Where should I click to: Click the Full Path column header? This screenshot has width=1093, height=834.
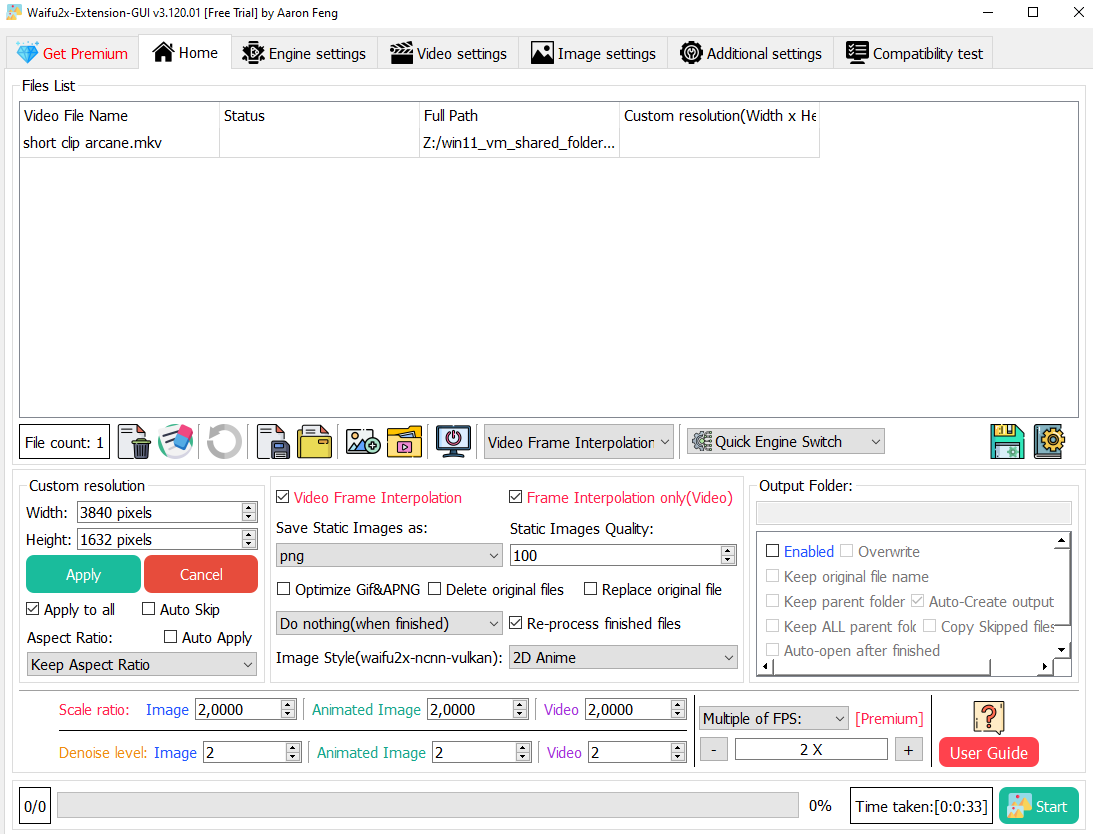point(519,116)
